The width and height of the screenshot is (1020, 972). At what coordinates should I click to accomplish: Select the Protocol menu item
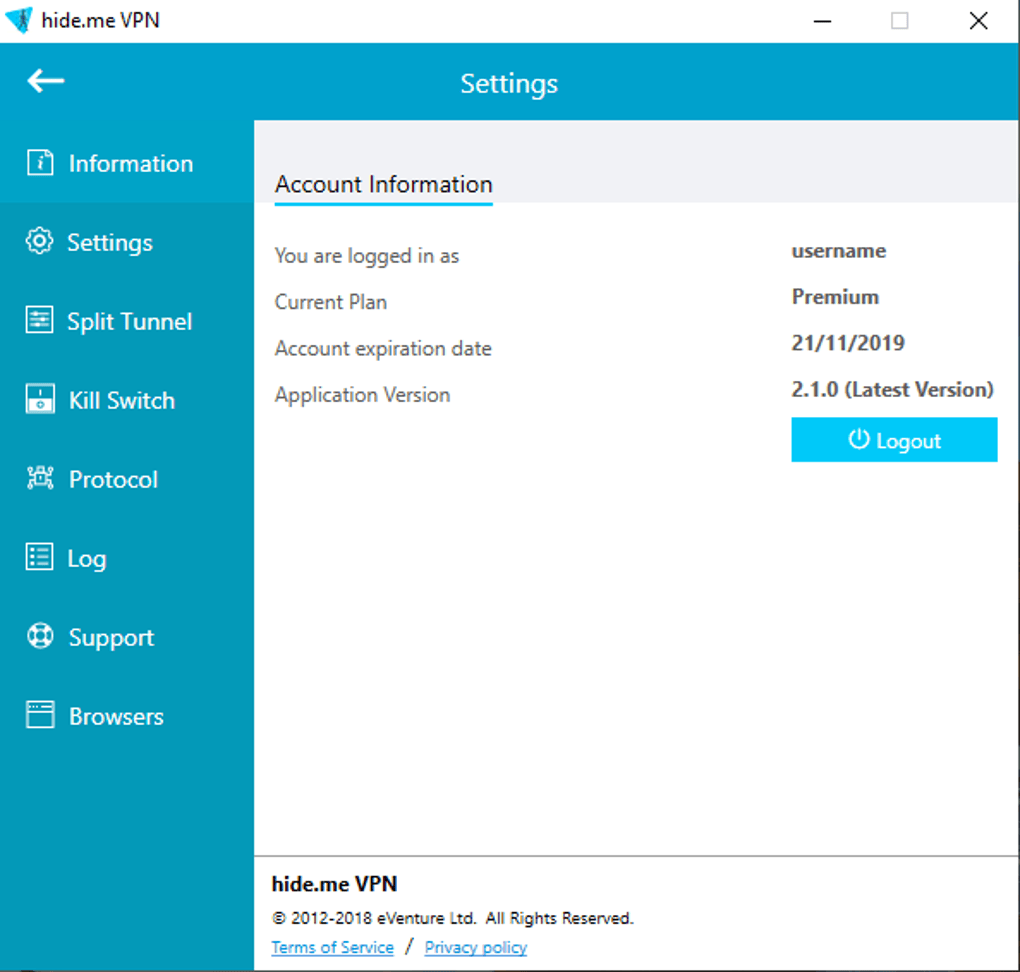coord(113,480)
